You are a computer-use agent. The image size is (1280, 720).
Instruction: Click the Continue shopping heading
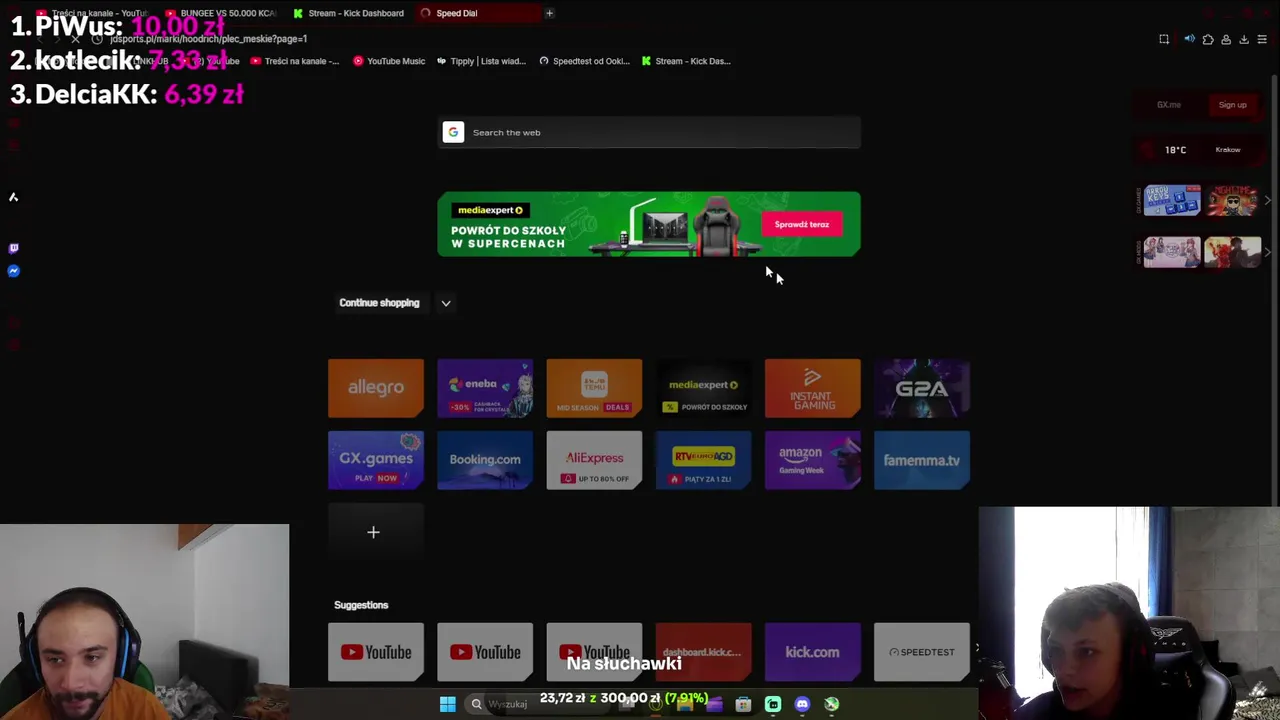pos(379,303)
